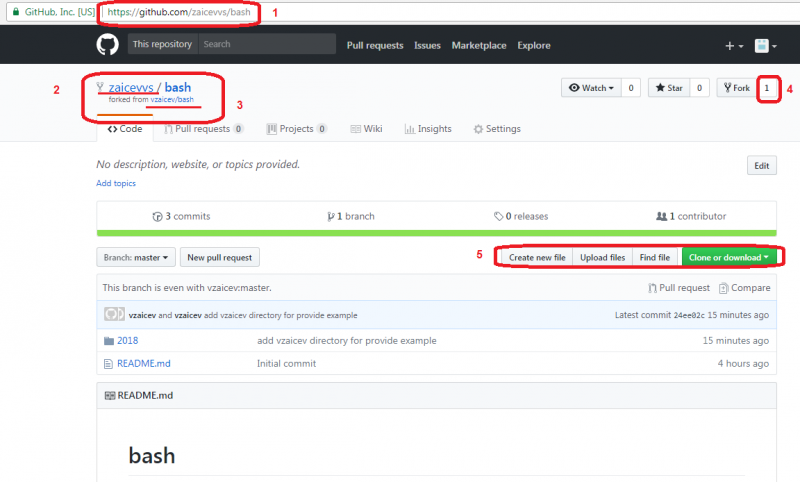Screen dimensions: 800x482
Task: Open the Insights tab
Action: 428,129
